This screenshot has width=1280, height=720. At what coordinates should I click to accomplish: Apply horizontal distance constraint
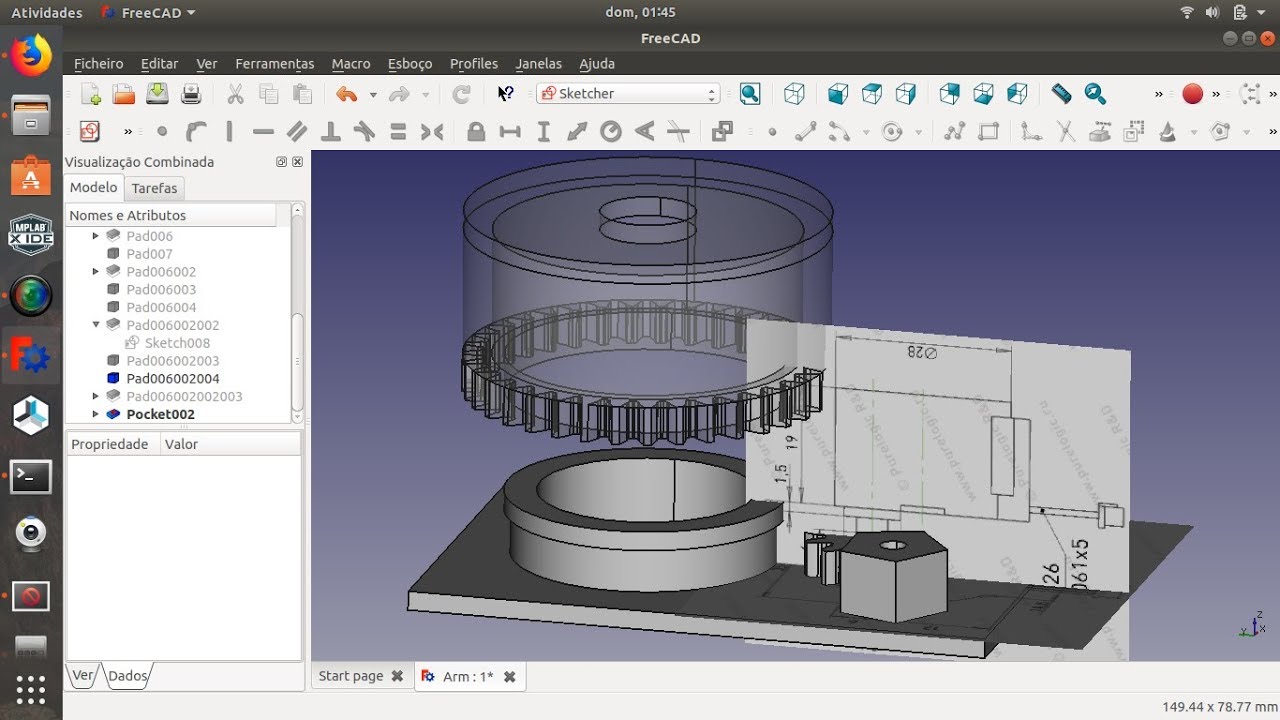click(510, 131)
